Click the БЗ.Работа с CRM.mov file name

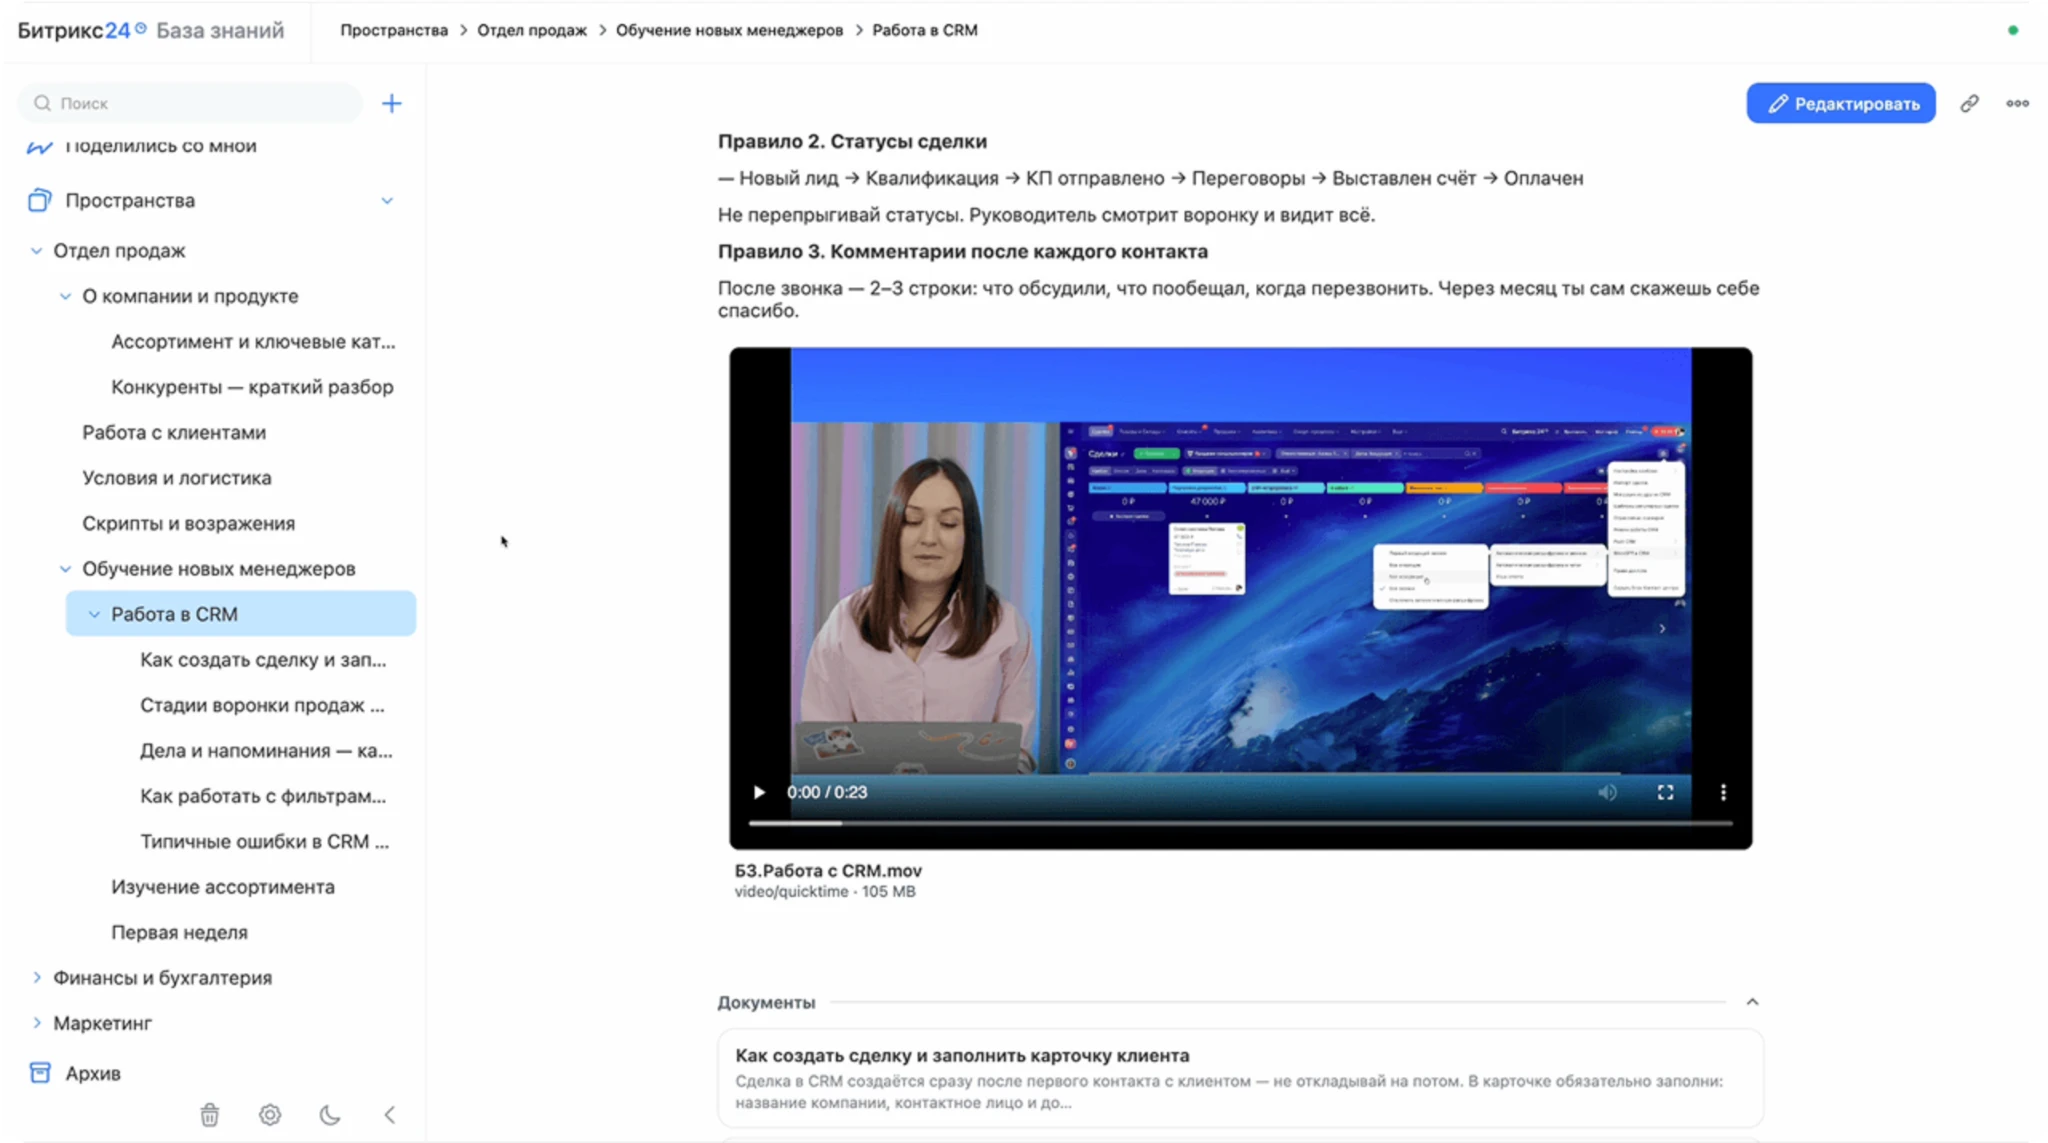coord(828,870)
